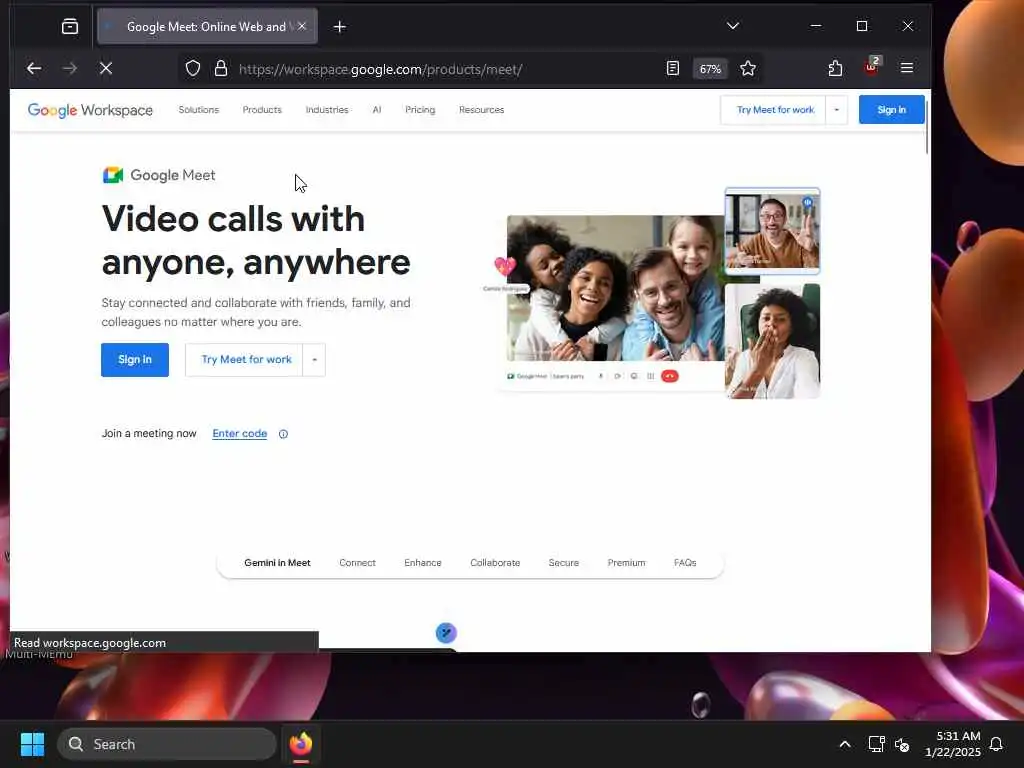The image size is (1024, 768).
Task: Open Windows Start menu
Action: [32, 744]
